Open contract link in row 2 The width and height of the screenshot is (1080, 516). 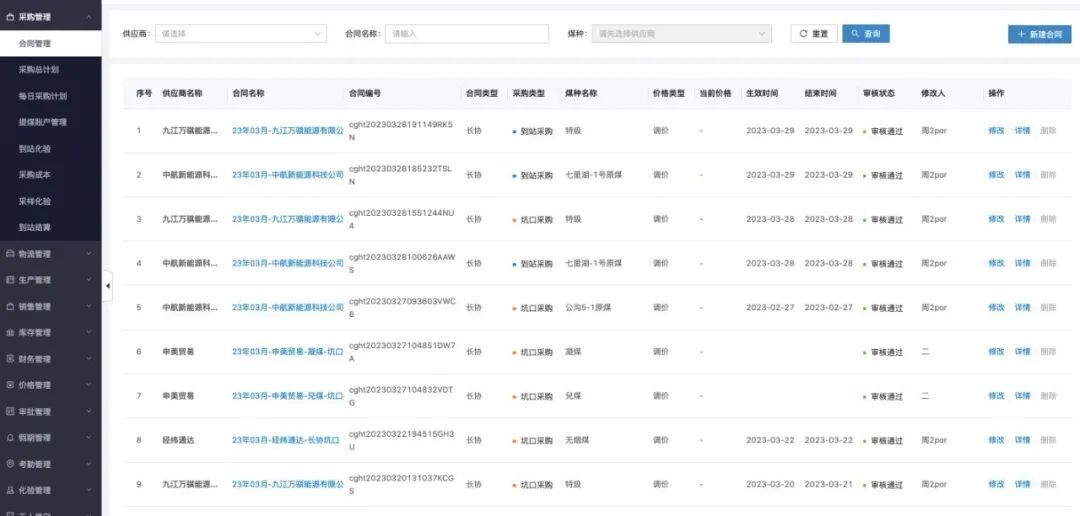tap(287, 175)
